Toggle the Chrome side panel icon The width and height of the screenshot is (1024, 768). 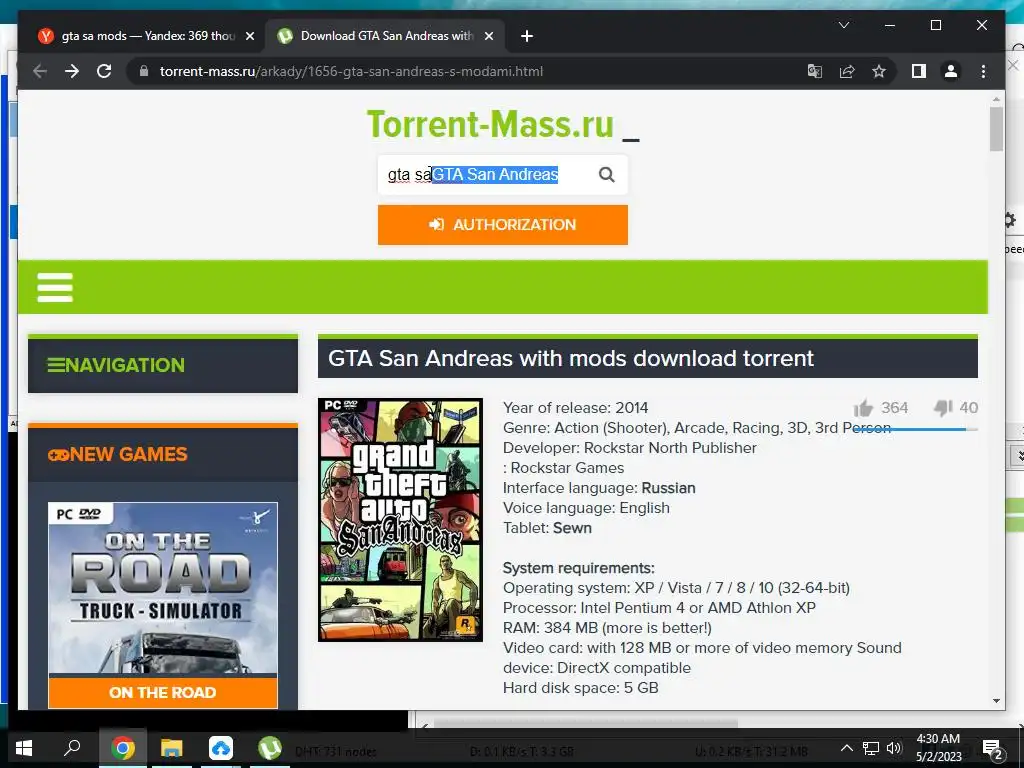[918, 71]
